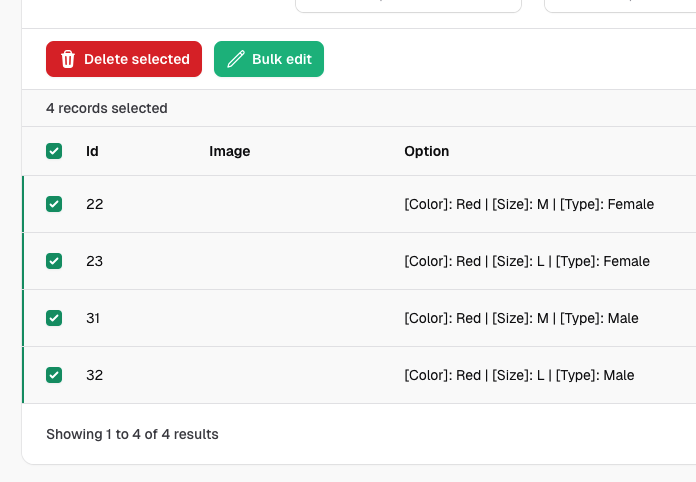
Task: Deselect the checkbox for record 22
Action: coord(54,204)
